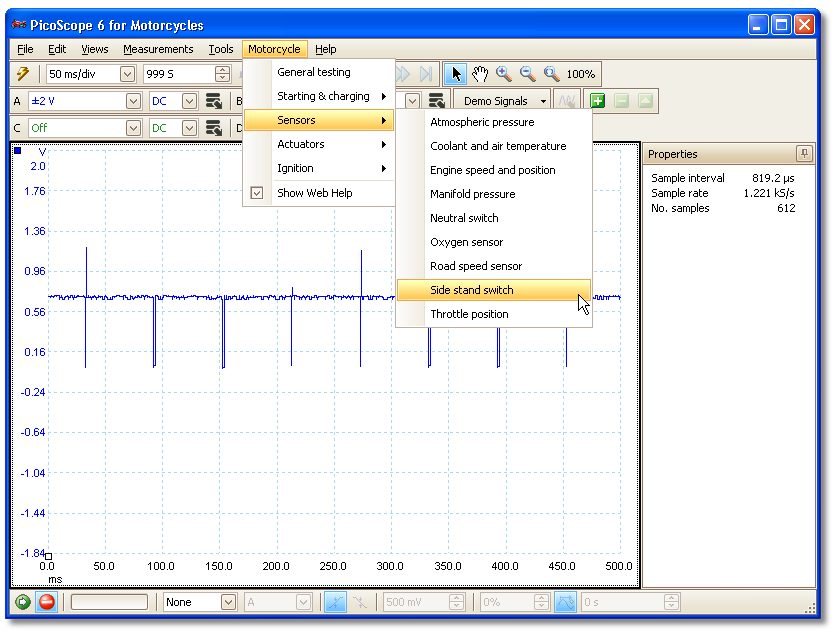Viewport: 839px width, 643px height.
Task: Open the Edit menu
Action: click(x=57, y=49)
